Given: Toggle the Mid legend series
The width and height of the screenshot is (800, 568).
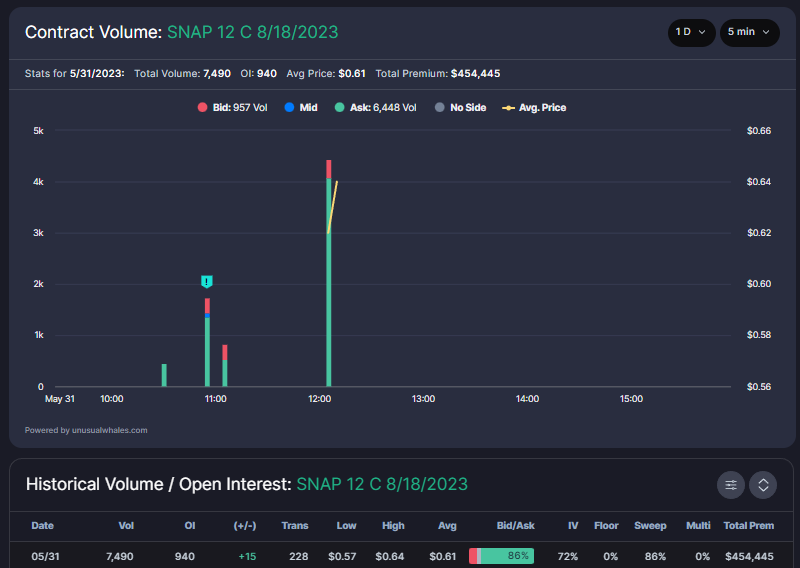Looking at the screenshot, I should click(x=301, y=108).
